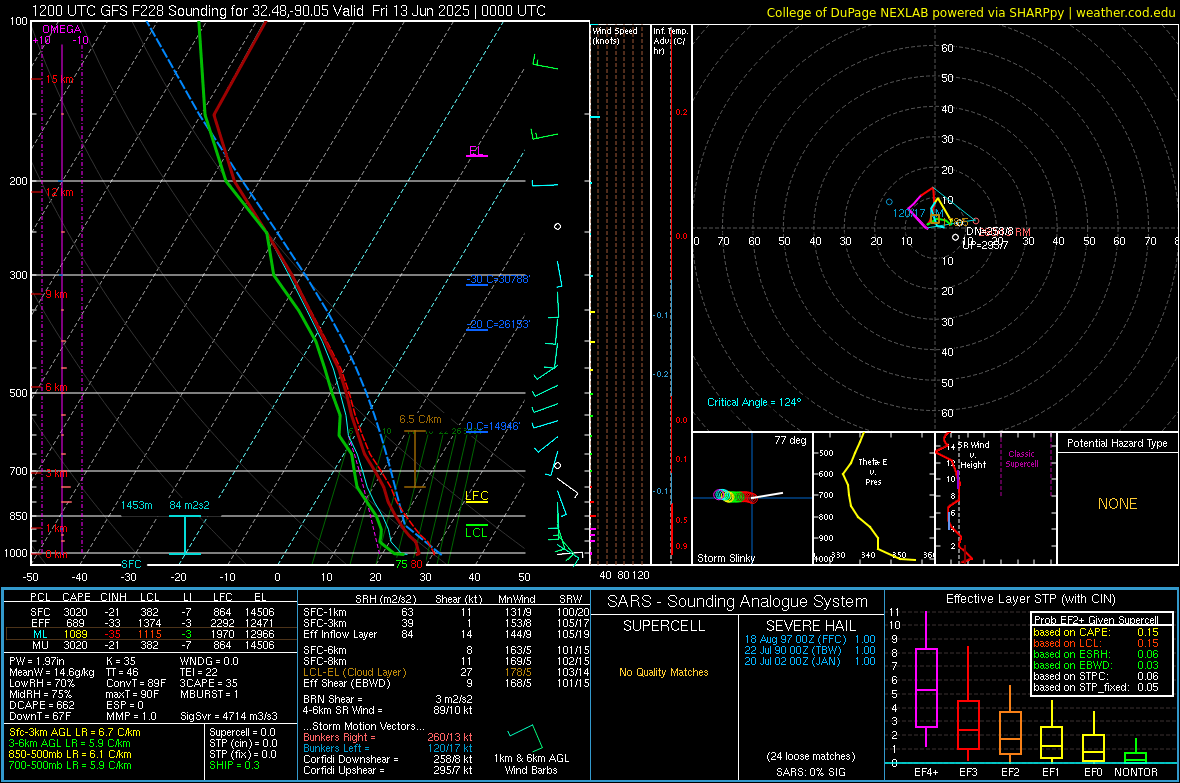Image resolution: width=1180 pixels, height=783 pixels.
Task: Click the 77 deg slinky tilt value
Action: (790, 440)
